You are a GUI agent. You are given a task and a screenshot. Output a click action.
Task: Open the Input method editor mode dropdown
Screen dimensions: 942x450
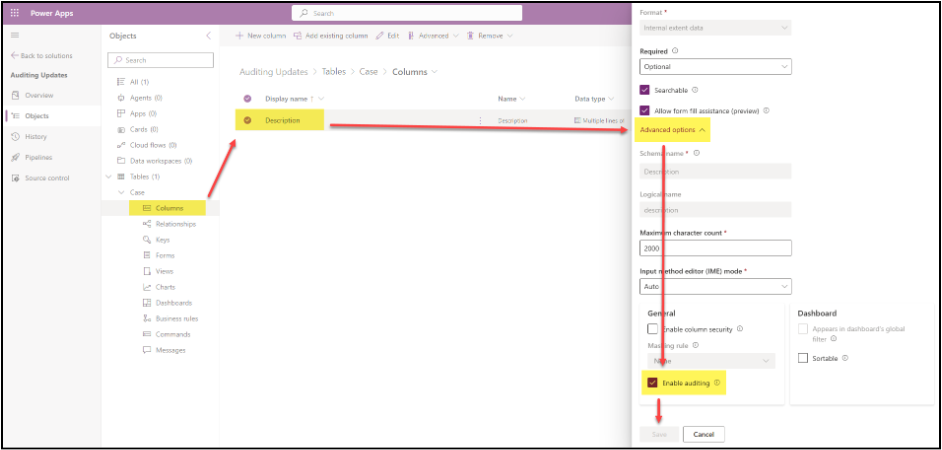pyautogui.click(x=715, y=286)
